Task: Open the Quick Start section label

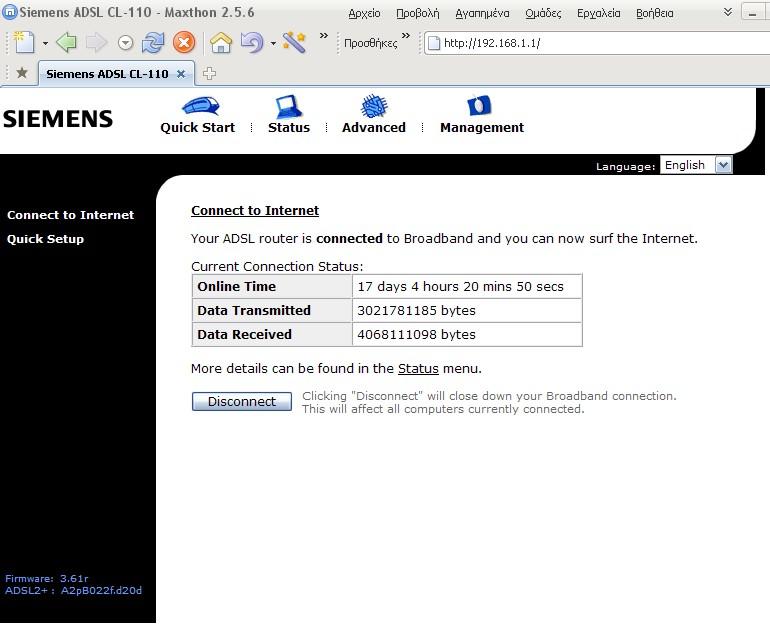Action: click(197, 127)
